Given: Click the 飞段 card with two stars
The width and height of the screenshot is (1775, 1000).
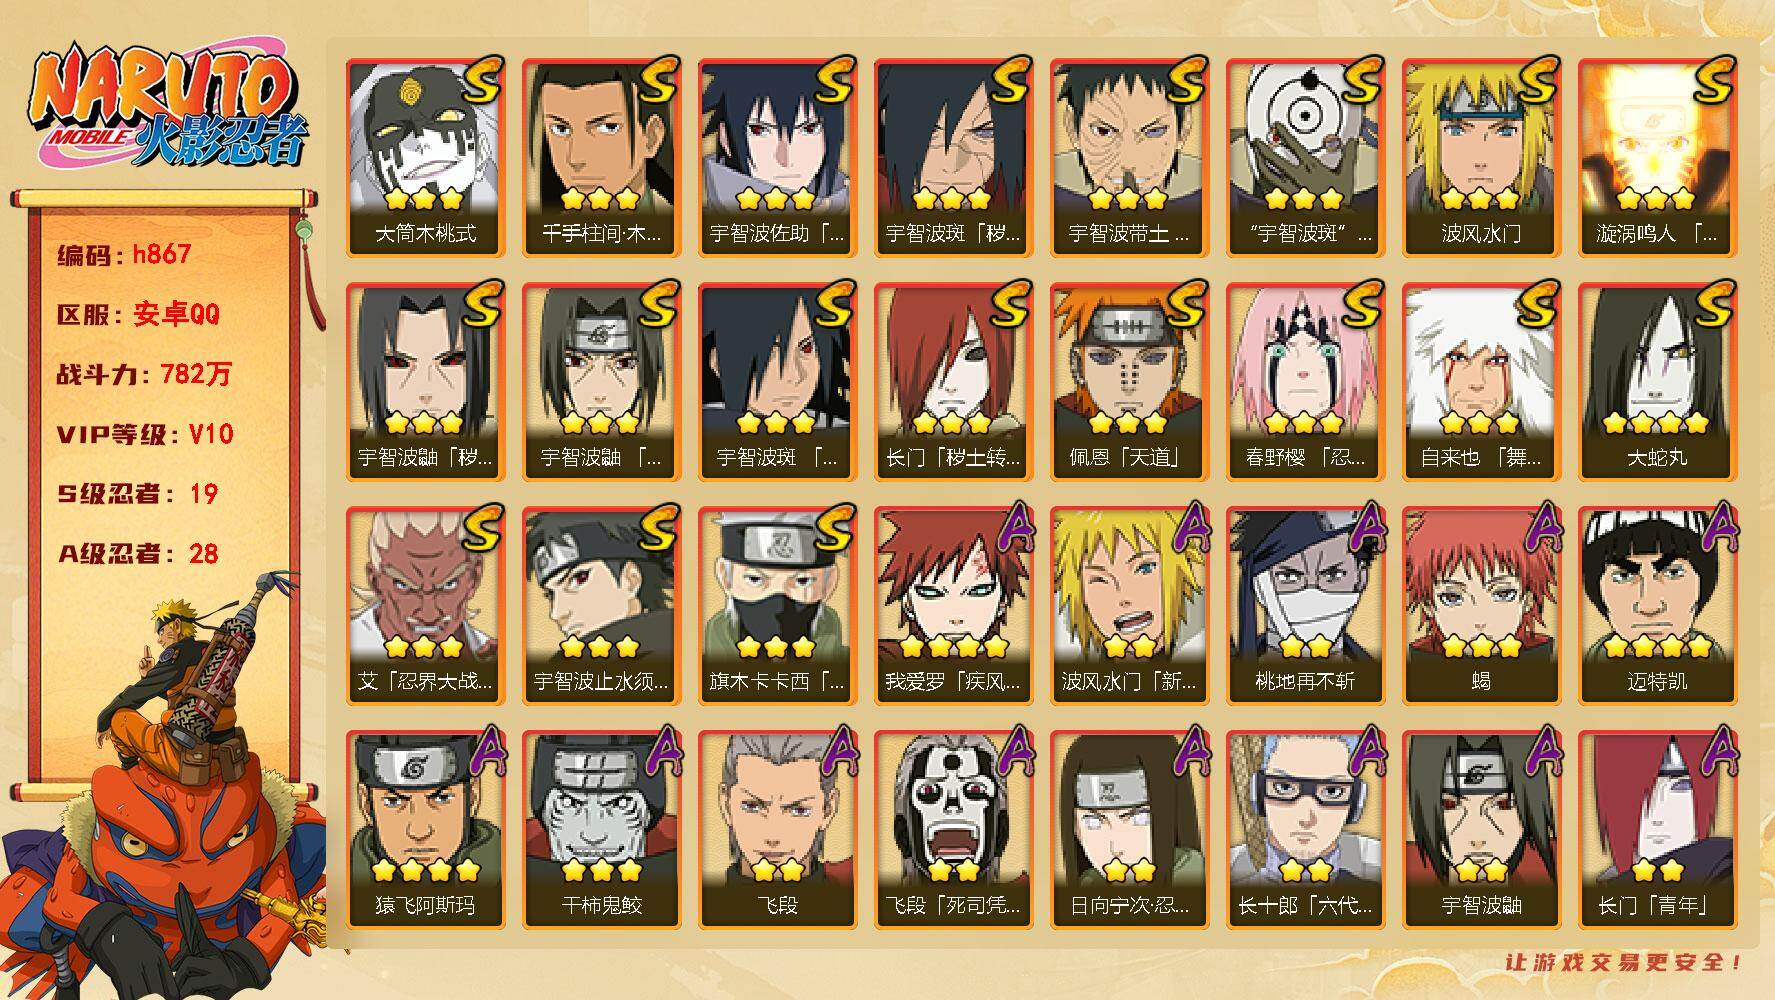Looking at the screenshot, I should coord(778,830).
